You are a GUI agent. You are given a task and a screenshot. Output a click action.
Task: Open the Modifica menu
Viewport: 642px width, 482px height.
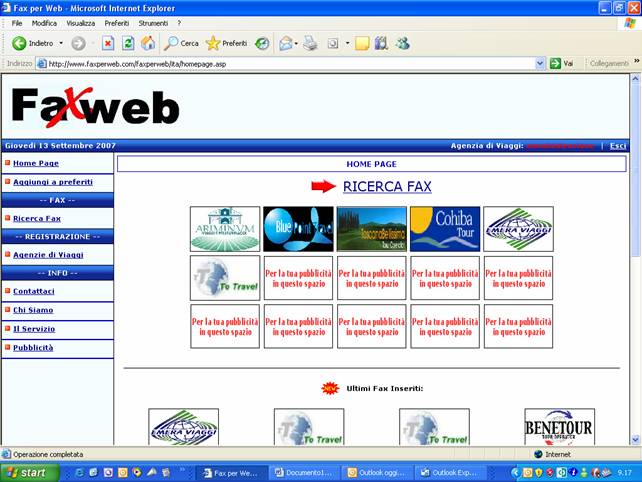(x=44, y=23)
